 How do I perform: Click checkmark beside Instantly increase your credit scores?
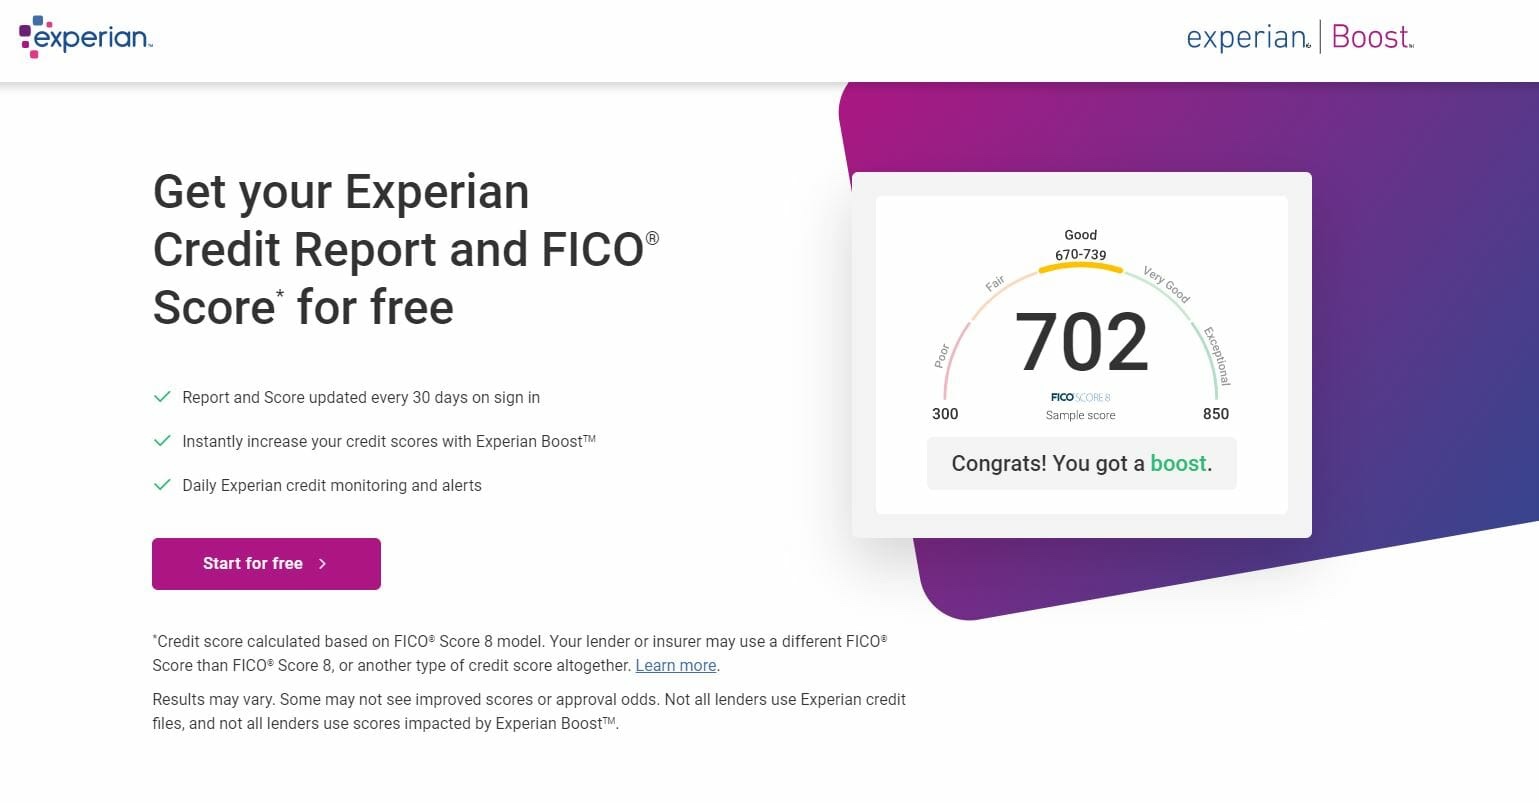tap(161, 441)
